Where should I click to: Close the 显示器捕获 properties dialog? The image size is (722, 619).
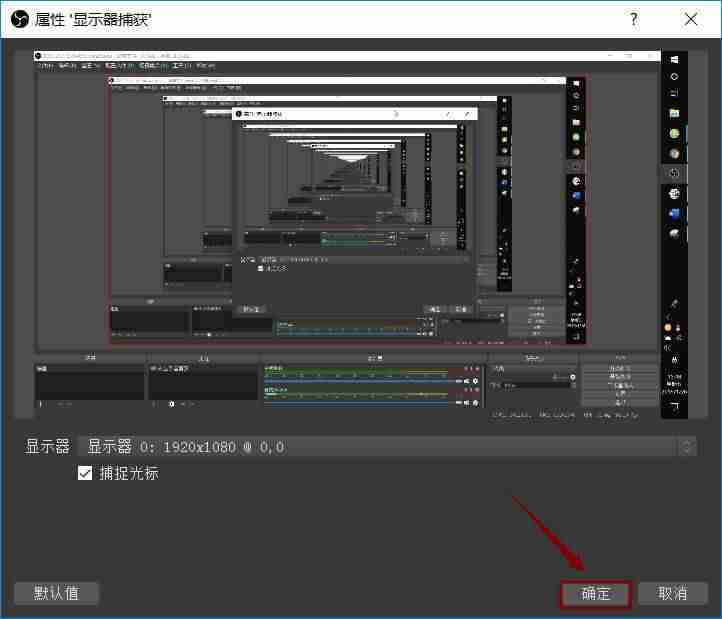[691, 19]
